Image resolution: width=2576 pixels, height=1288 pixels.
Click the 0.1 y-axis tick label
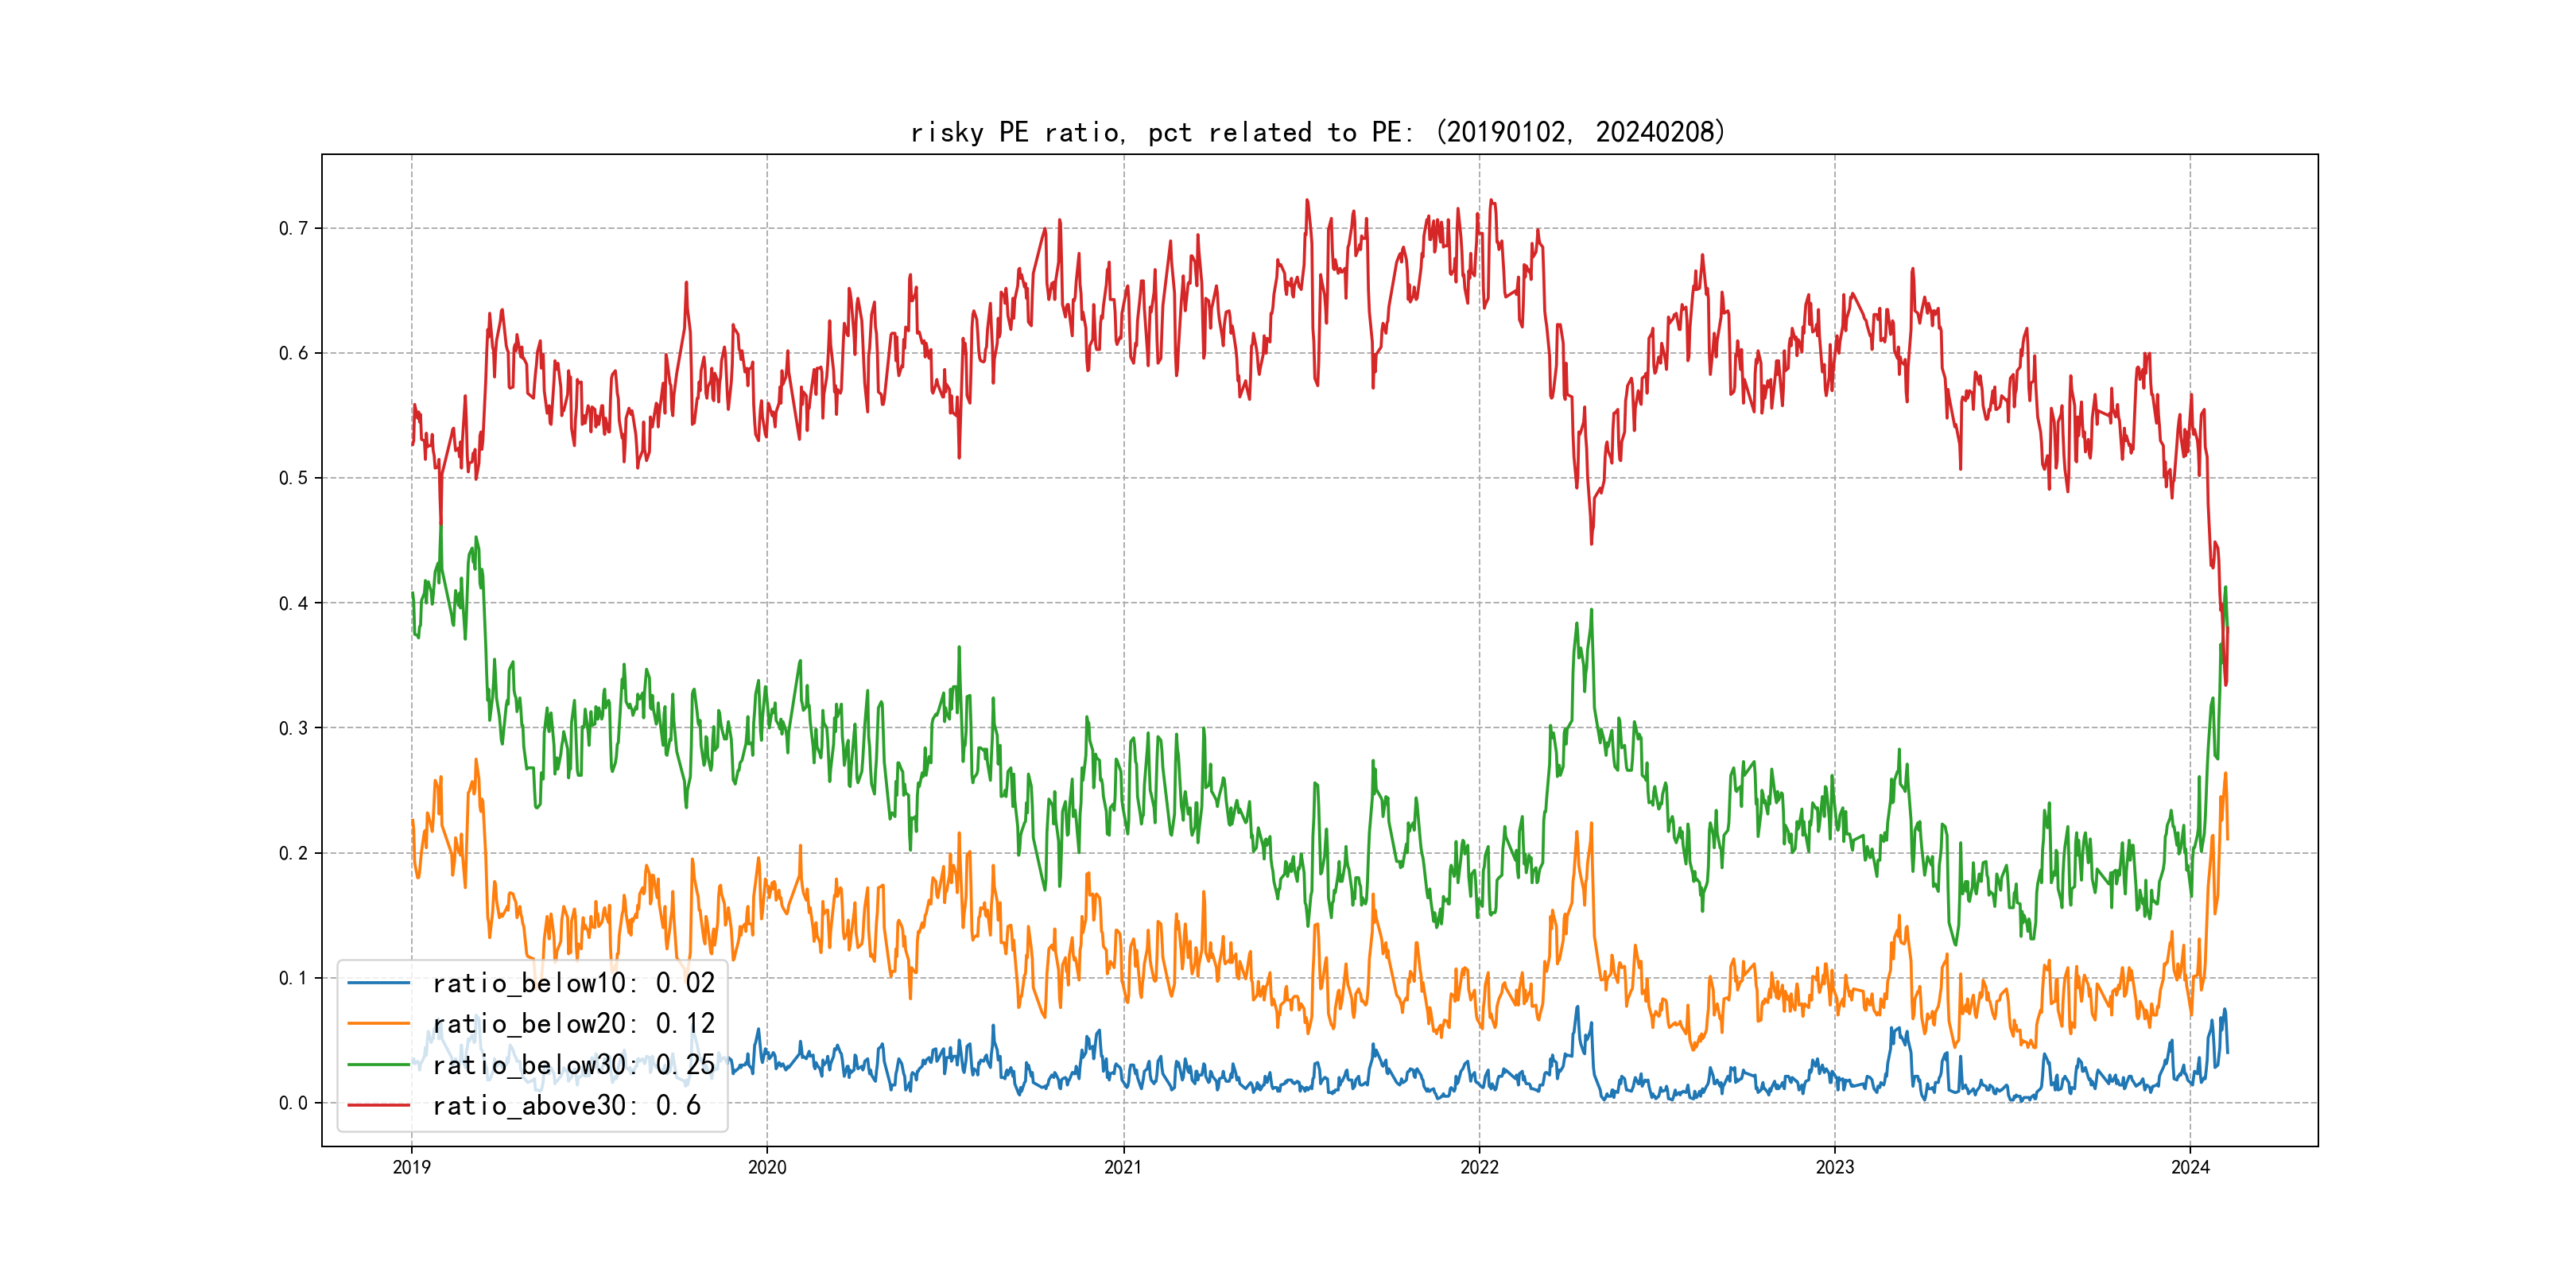tap(293, 978)
